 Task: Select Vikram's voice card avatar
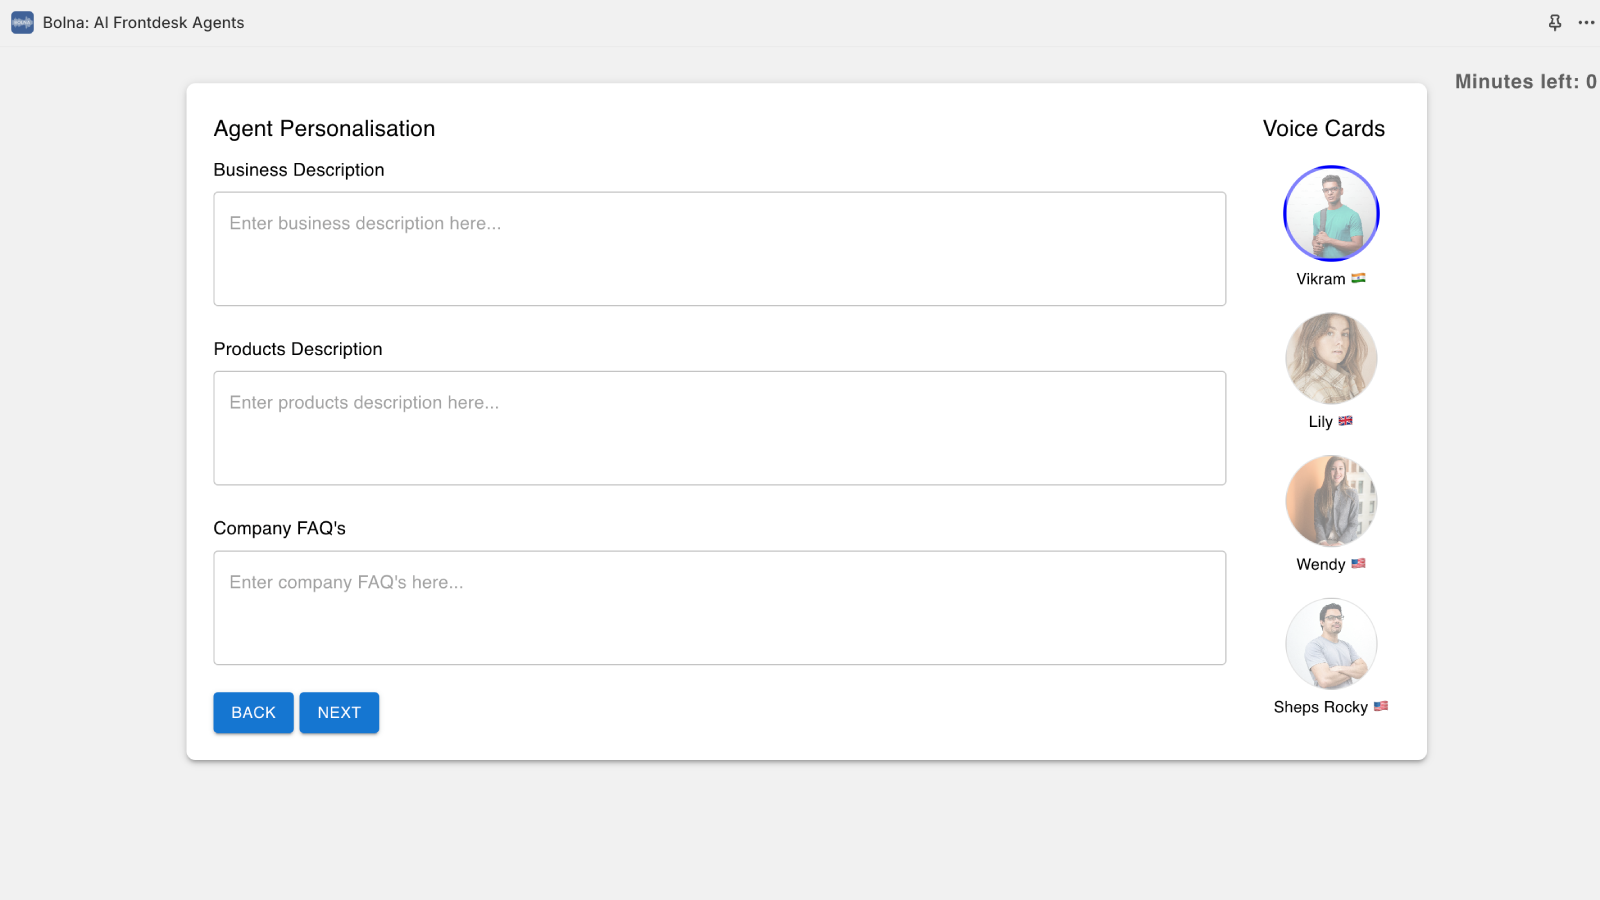[x=1331, y=213]
